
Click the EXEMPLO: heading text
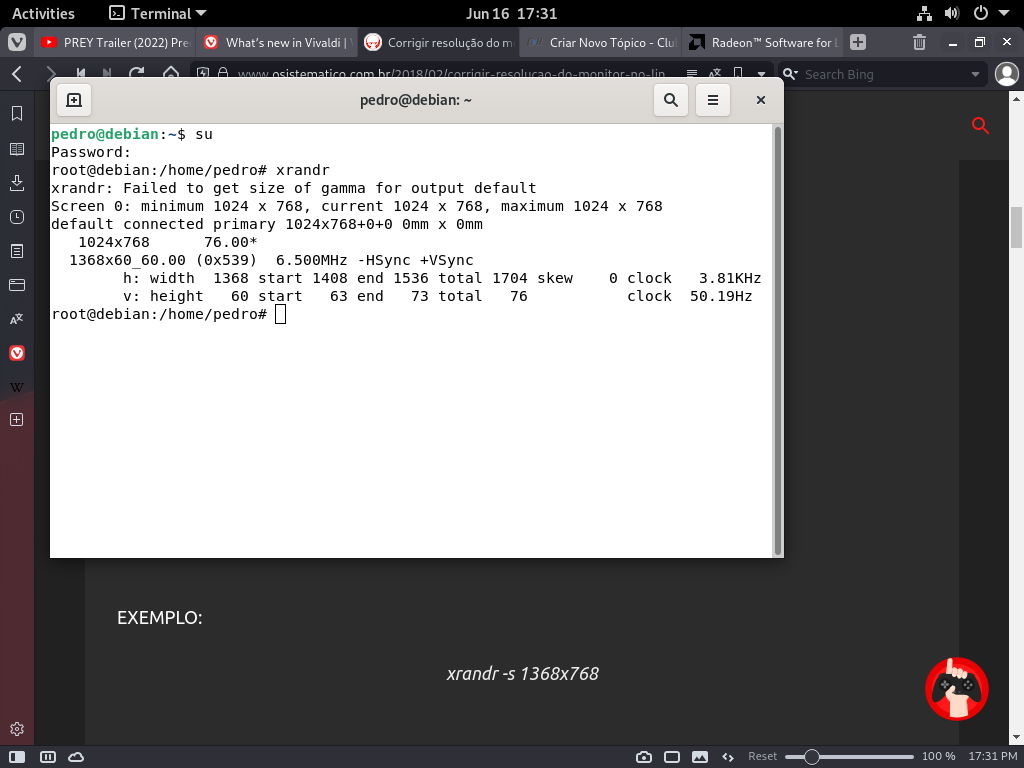click(x=159, y=618)
